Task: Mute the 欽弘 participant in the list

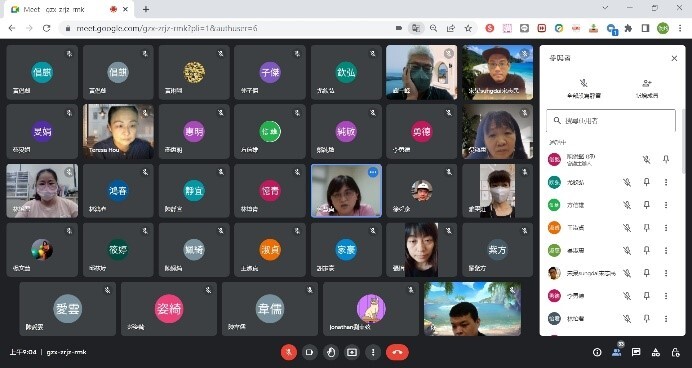Action: pyautogui.click(x=627, y=182)
